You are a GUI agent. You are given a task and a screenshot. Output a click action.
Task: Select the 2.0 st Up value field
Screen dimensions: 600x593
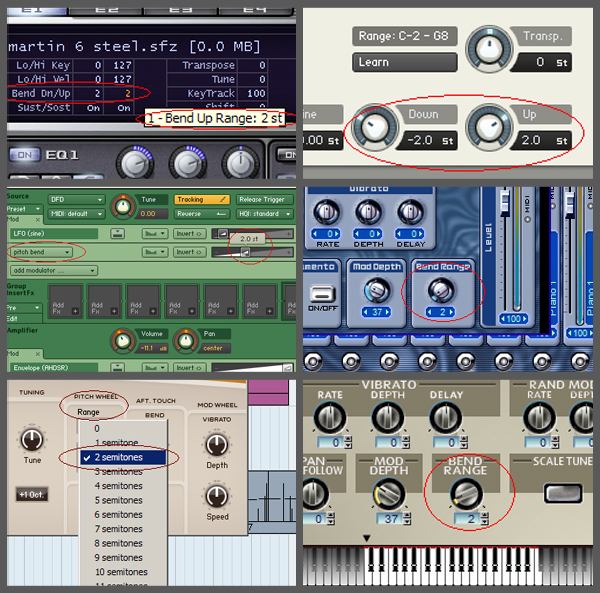pyautogui.click(x=543, y=140)
